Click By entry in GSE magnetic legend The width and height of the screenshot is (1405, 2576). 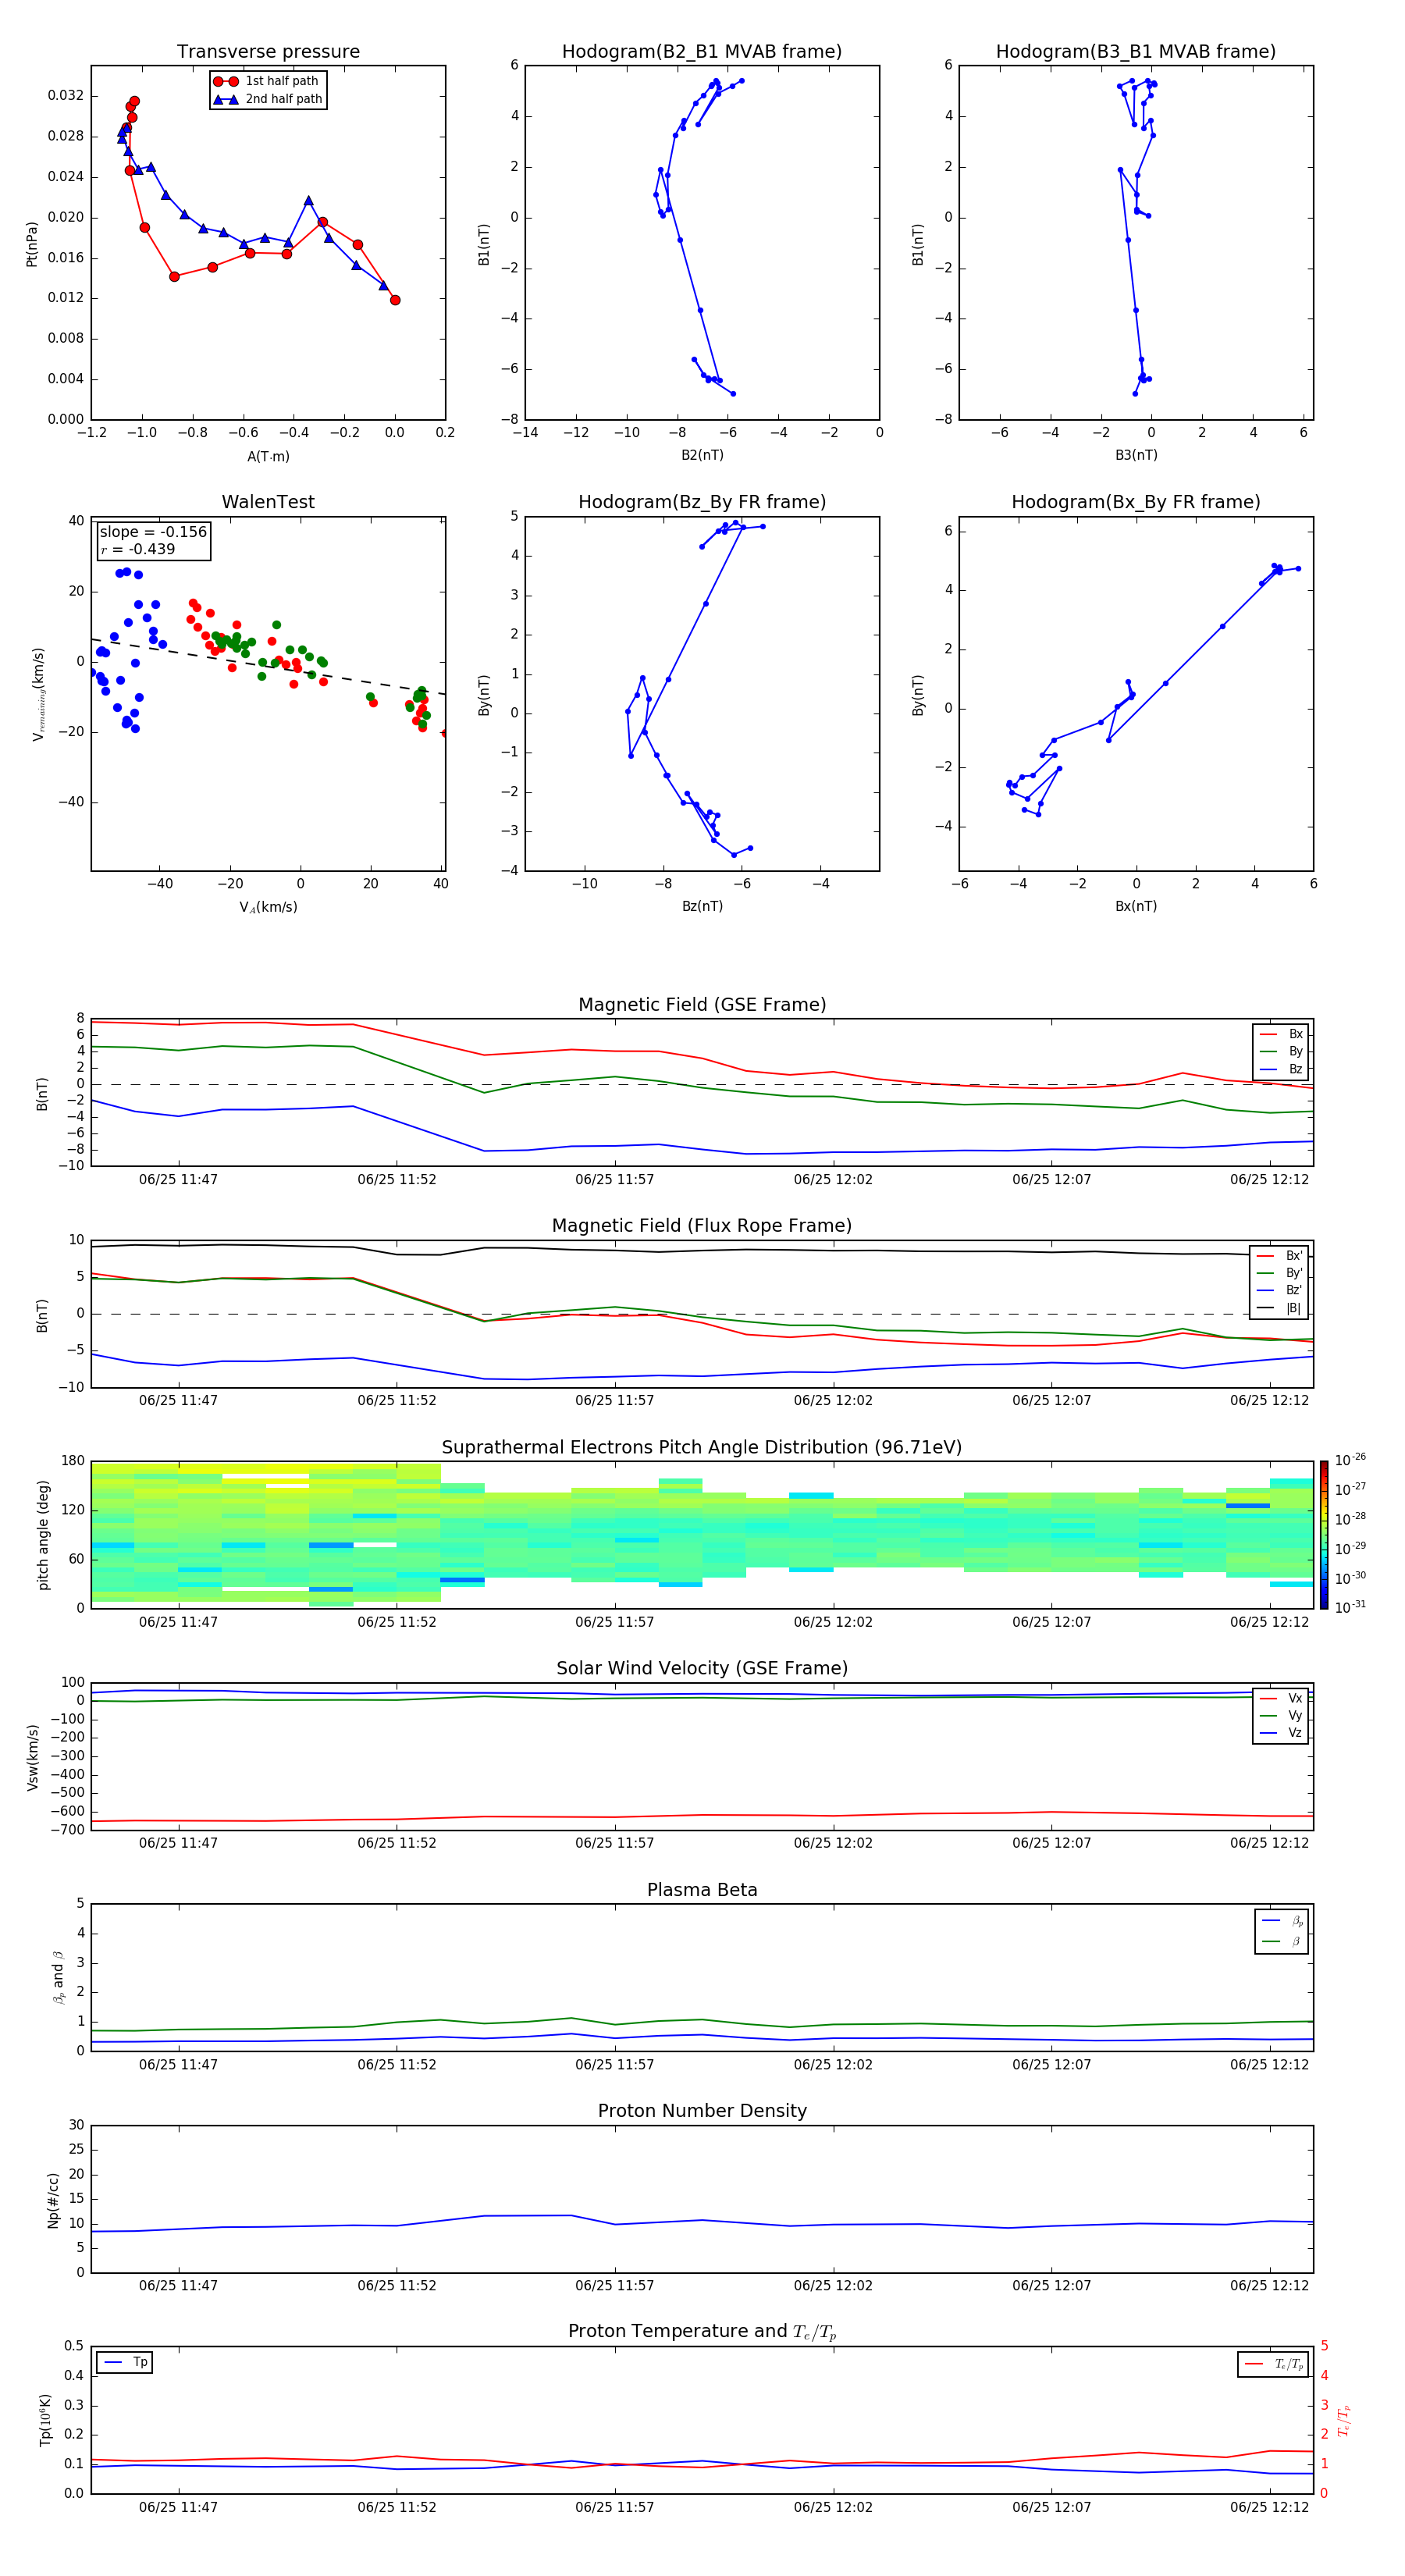pos(1281,1051)
